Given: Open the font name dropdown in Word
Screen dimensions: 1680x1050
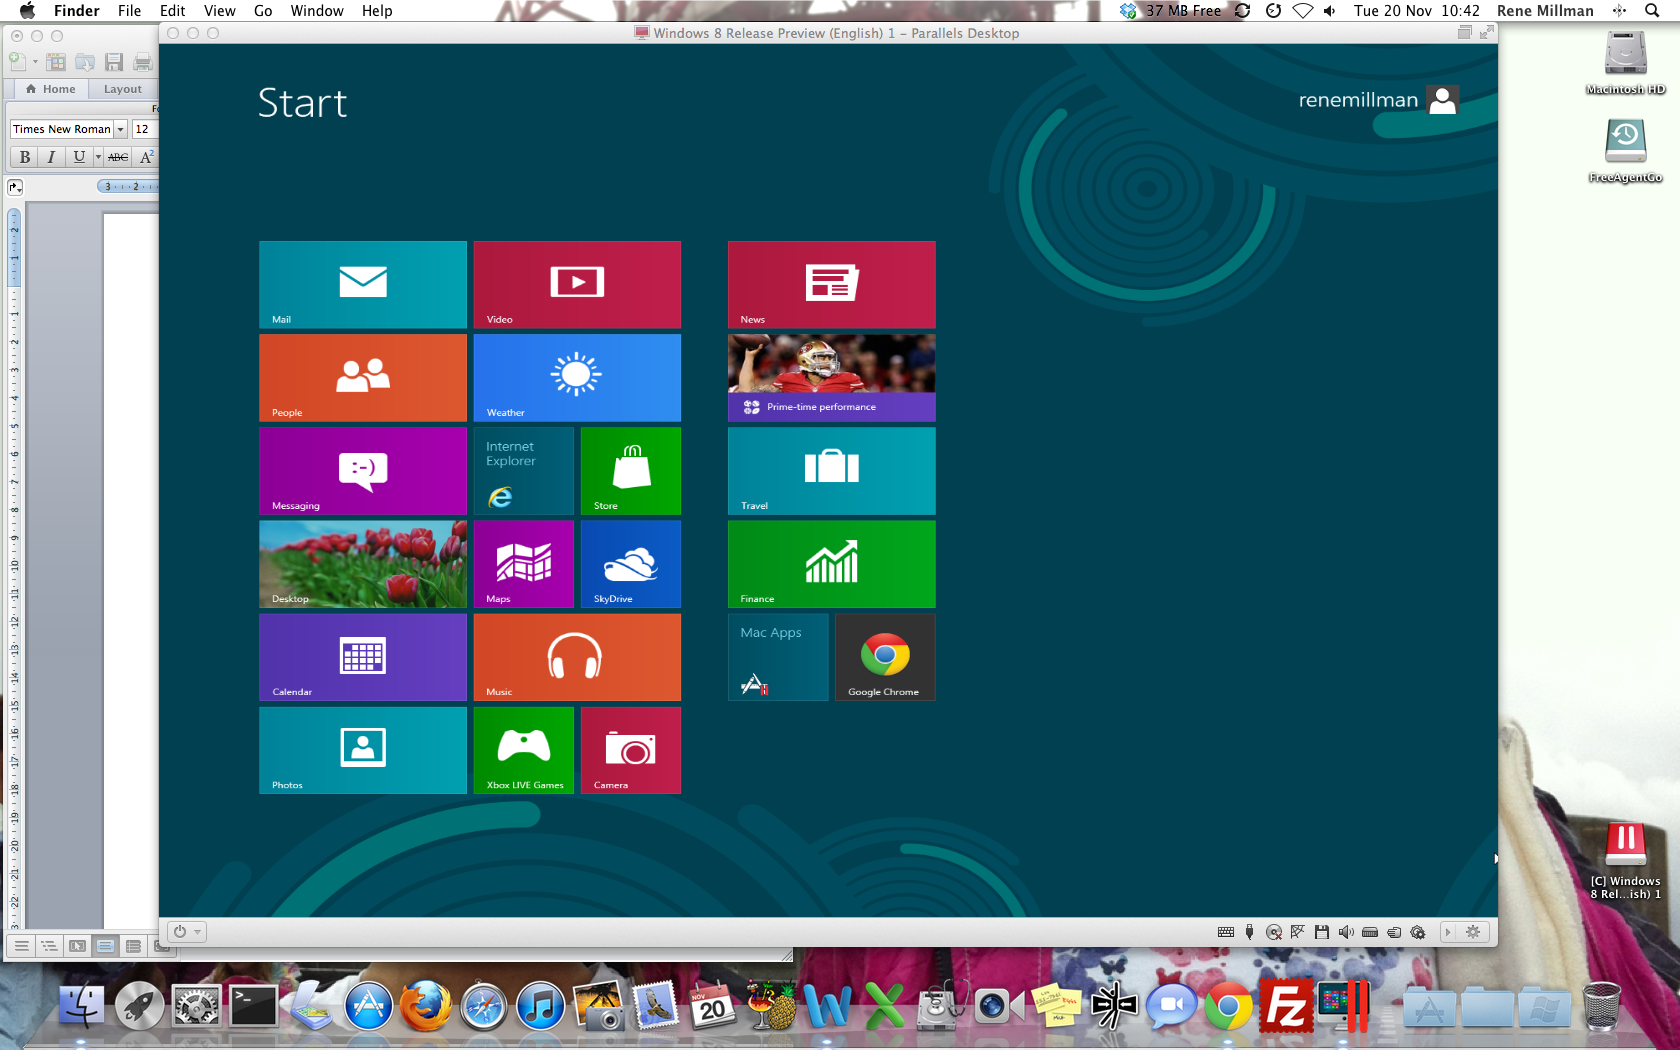Looking at the screenshot, I should point(121,129).
